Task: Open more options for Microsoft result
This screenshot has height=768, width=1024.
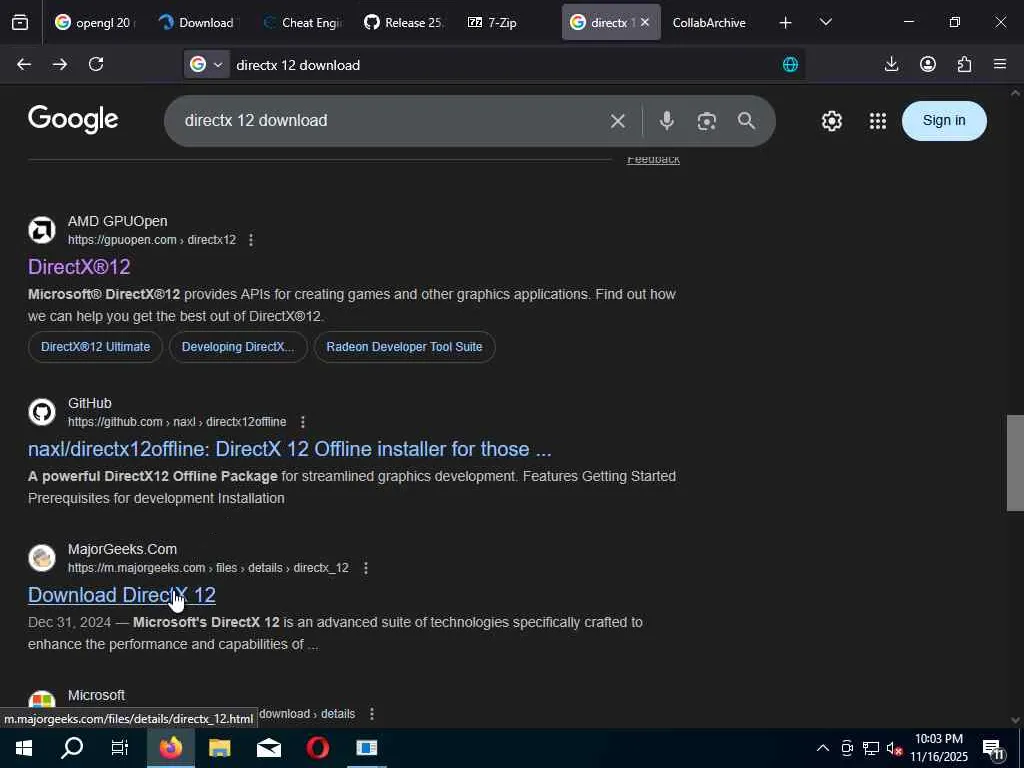Action: click(372, 714)
